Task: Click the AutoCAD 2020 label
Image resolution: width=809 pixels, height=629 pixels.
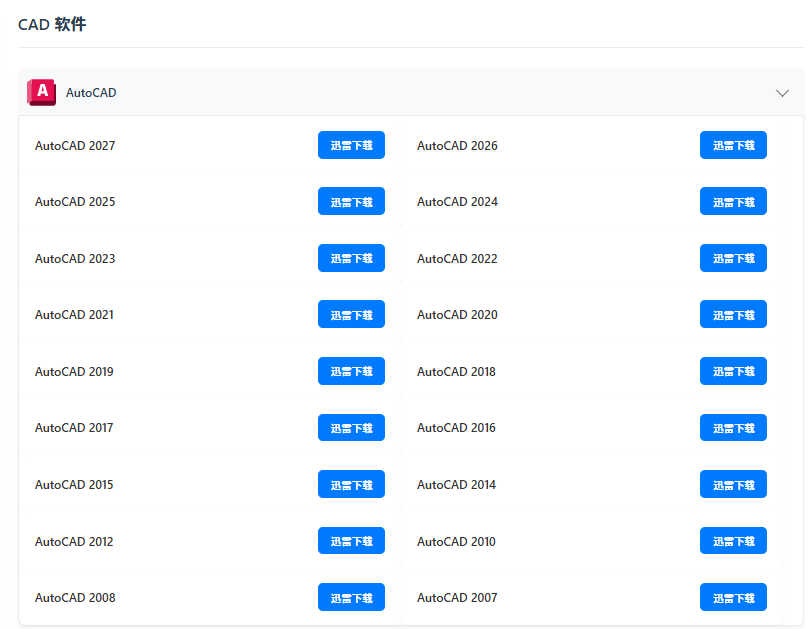Action: point(457,315)
